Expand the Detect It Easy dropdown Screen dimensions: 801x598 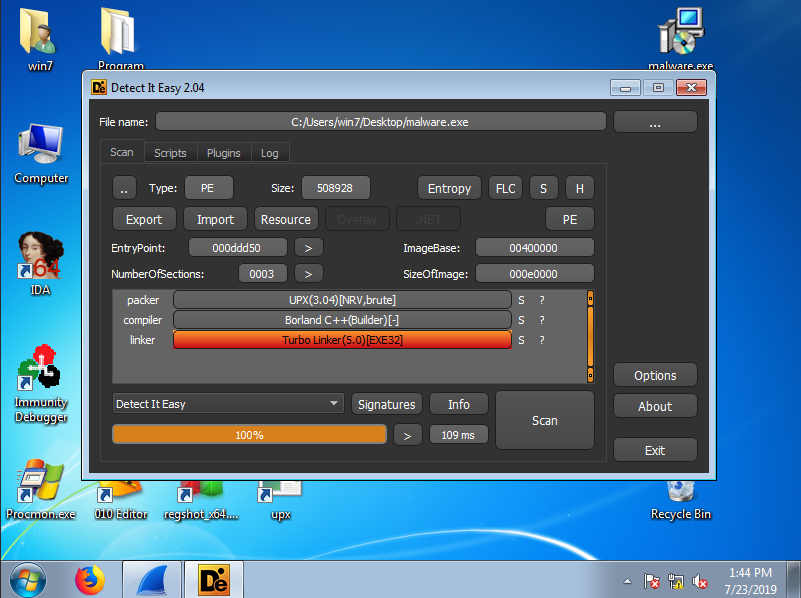pos(228,403)
